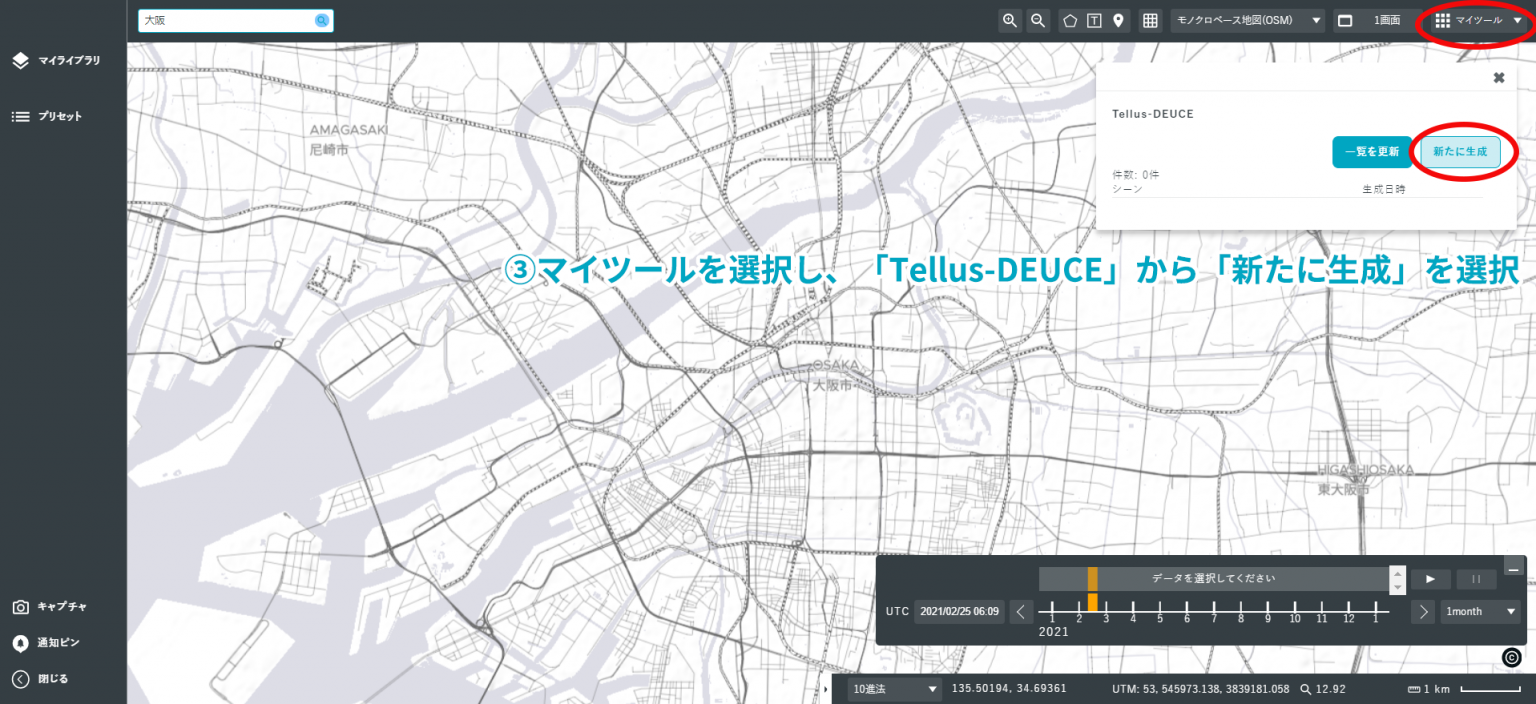This screenshot has height=704, width=1536.
Task: Click the zoom in magnifier icon
Action: 1010,21
